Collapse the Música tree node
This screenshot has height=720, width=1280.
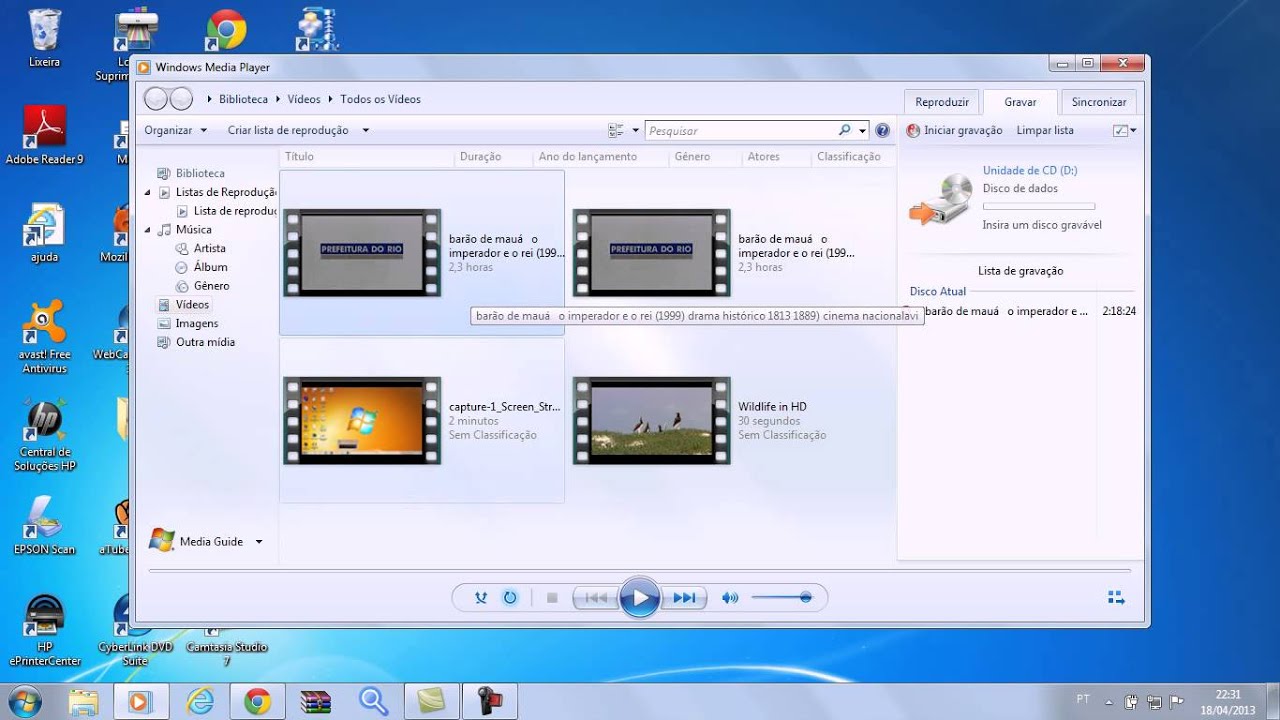[149, 230]
